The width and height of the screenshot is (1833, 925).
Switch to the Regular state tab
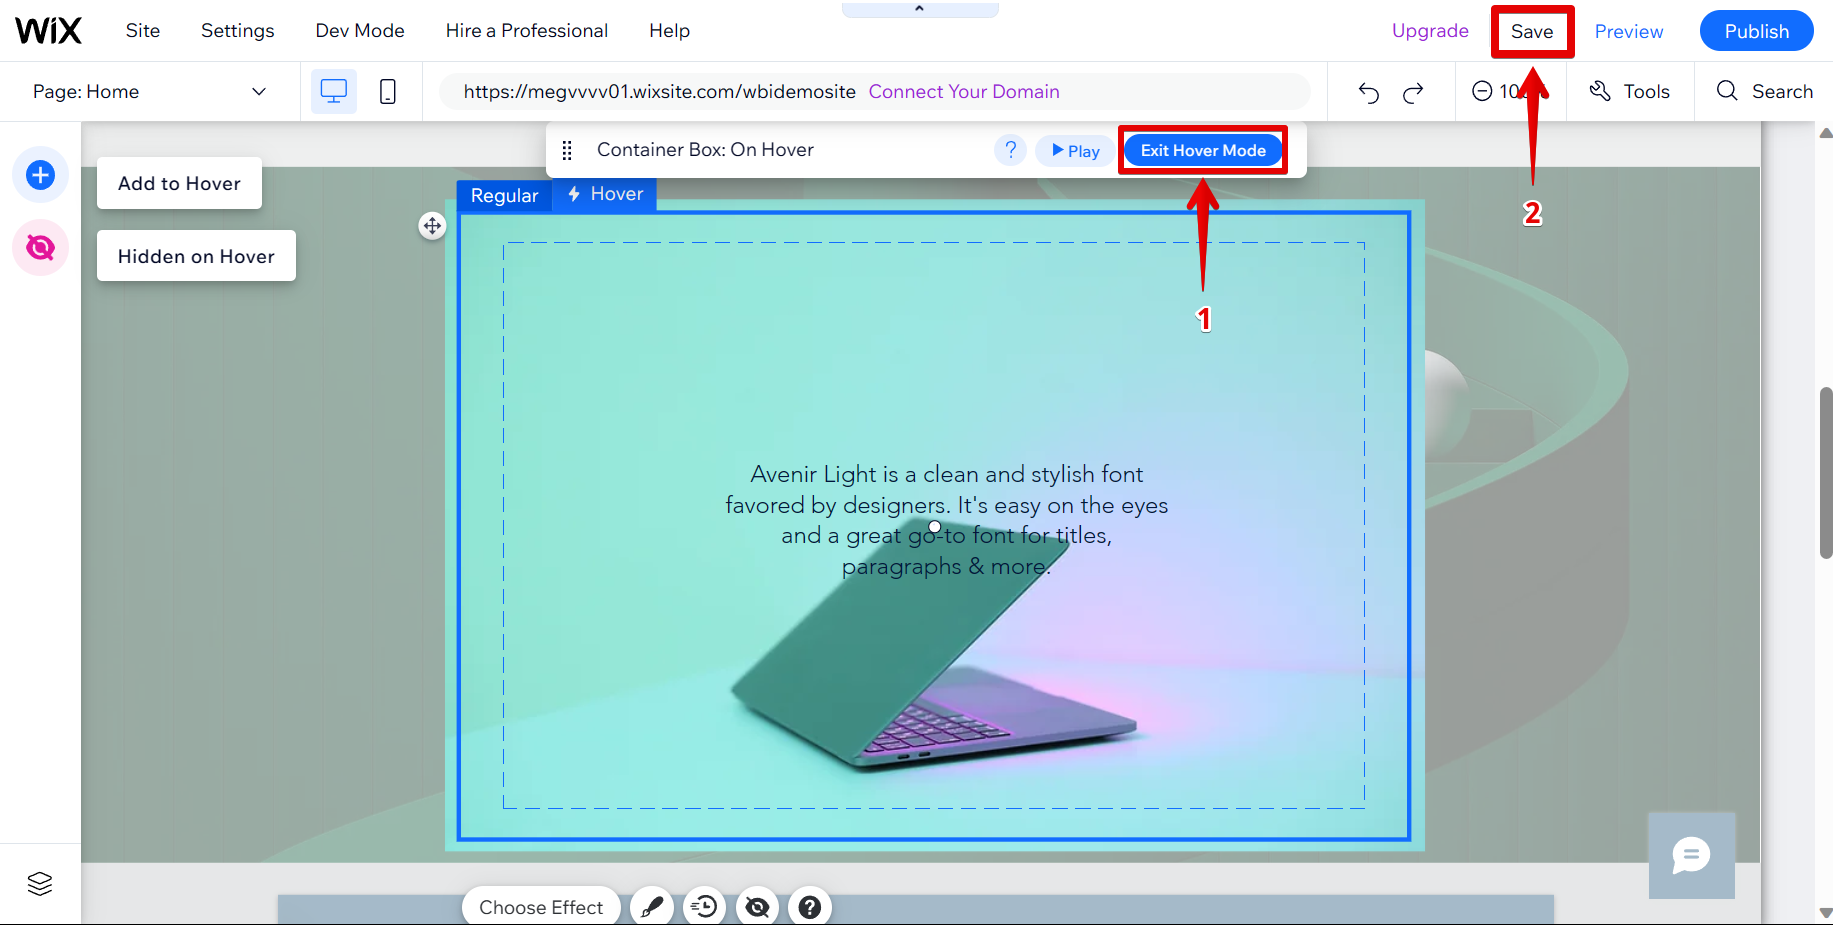[x=505, y=195]
